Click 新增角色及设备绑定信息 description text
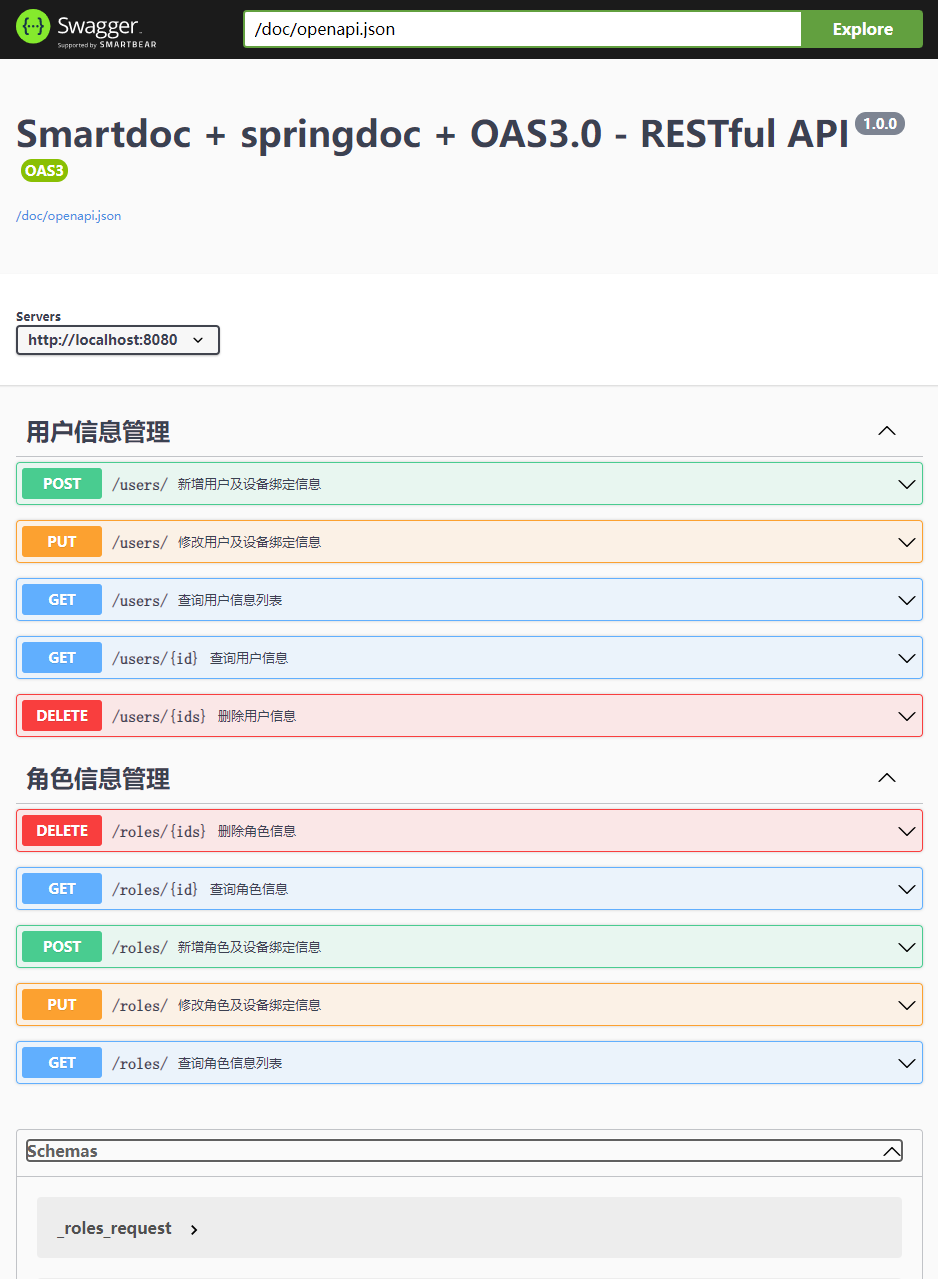This screenshot has height=1279, width=938. (x=249, y=947)
